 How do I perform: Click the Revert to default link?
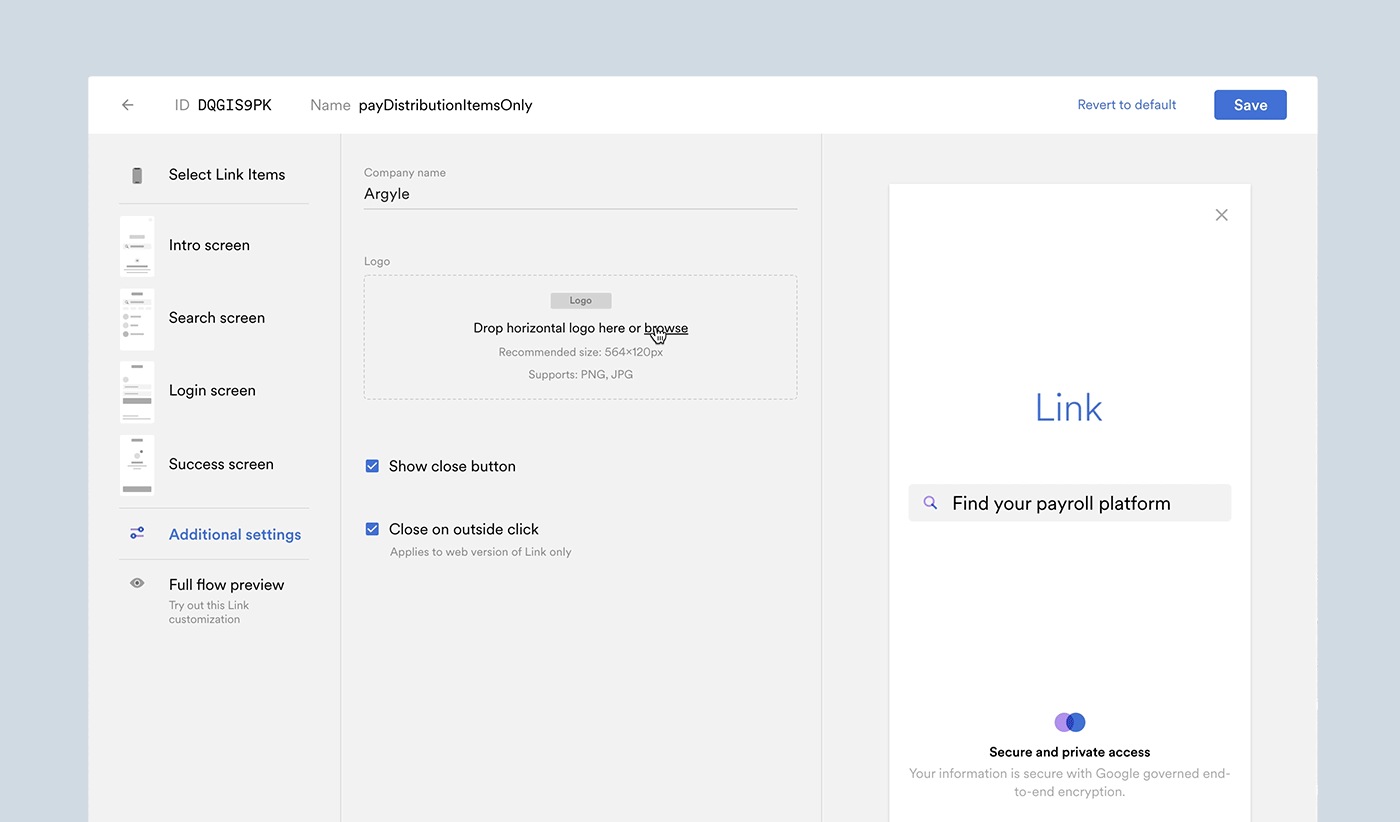point(1126,105)
